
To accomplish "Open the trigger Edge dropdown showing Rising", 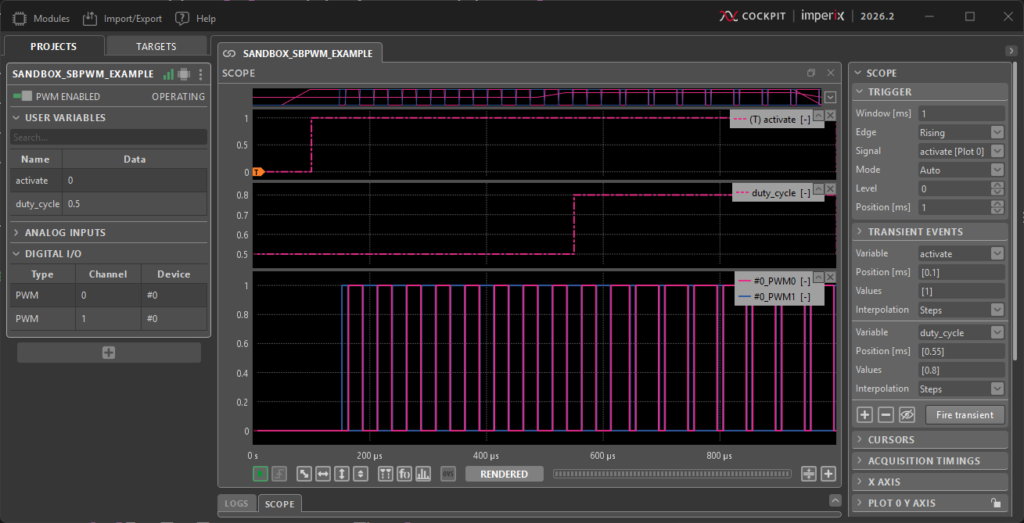I will pos(960,132).
